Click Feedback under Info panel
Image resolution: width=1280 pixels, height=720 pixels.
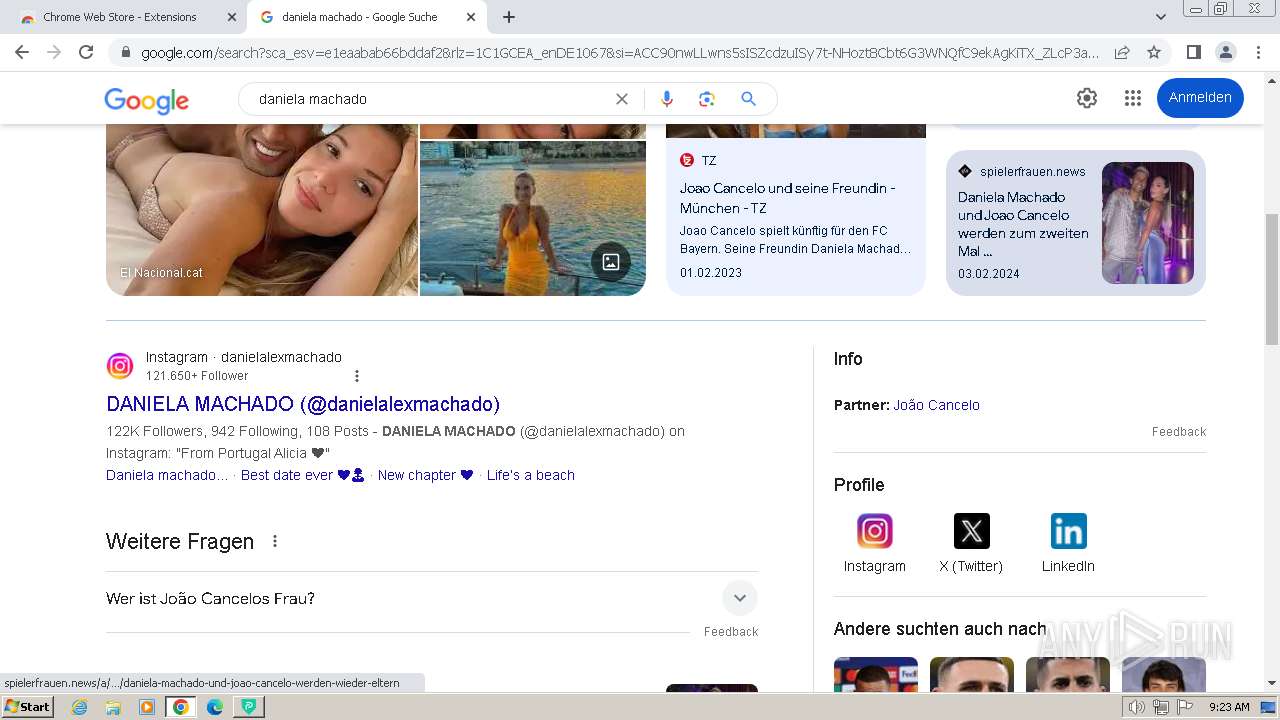pyautogui.click(x=1179, y=432)
